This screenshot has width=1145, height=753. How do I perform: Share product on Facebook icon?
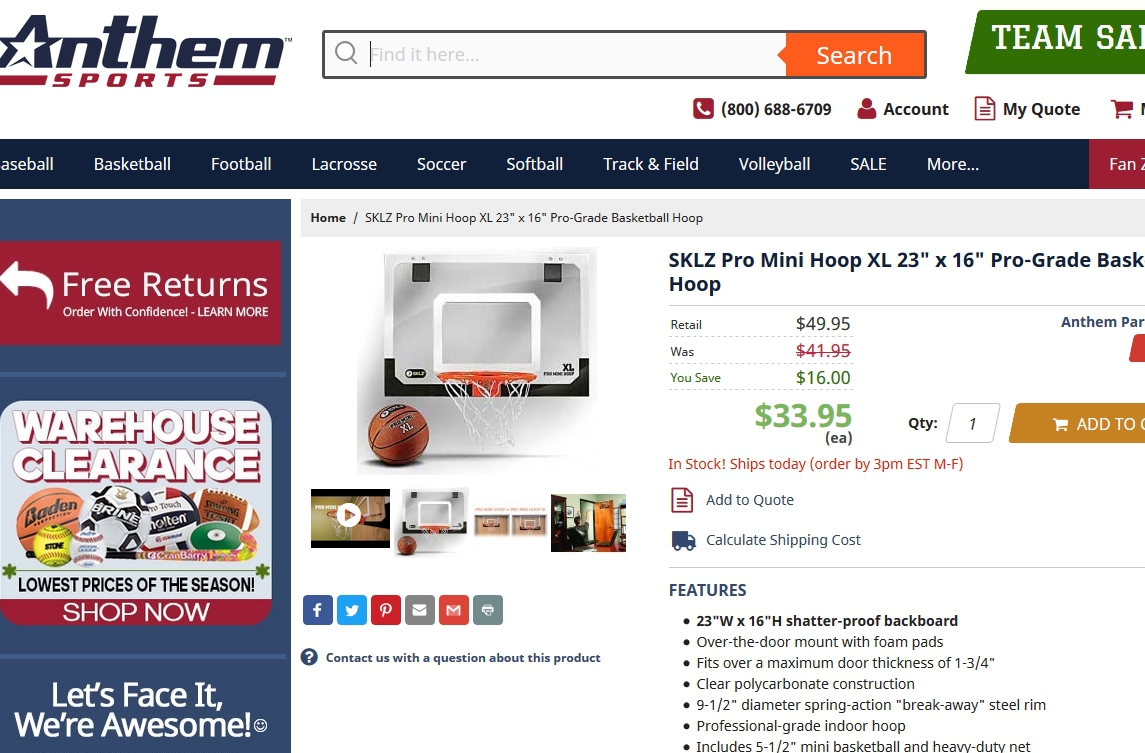318,610
